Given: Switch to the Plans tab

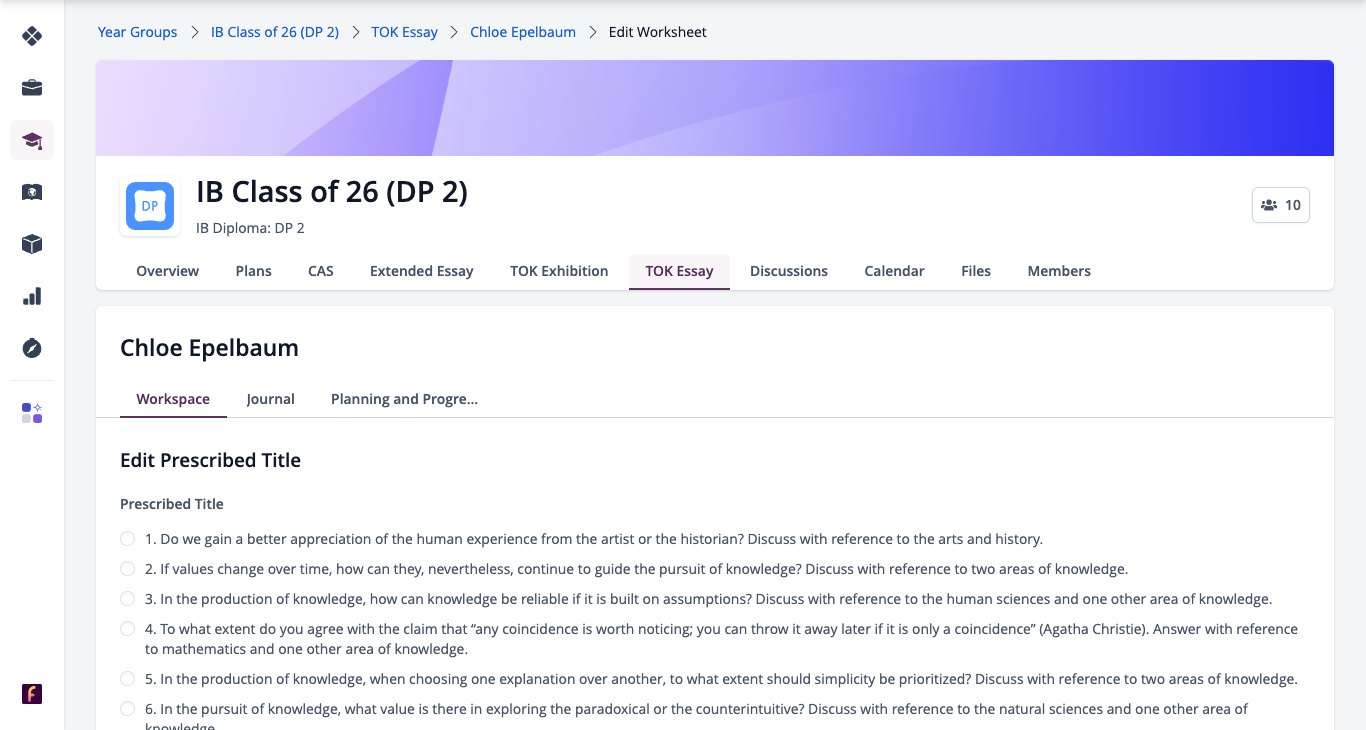Looking at the screenshot, I should [x=254, y=271].
